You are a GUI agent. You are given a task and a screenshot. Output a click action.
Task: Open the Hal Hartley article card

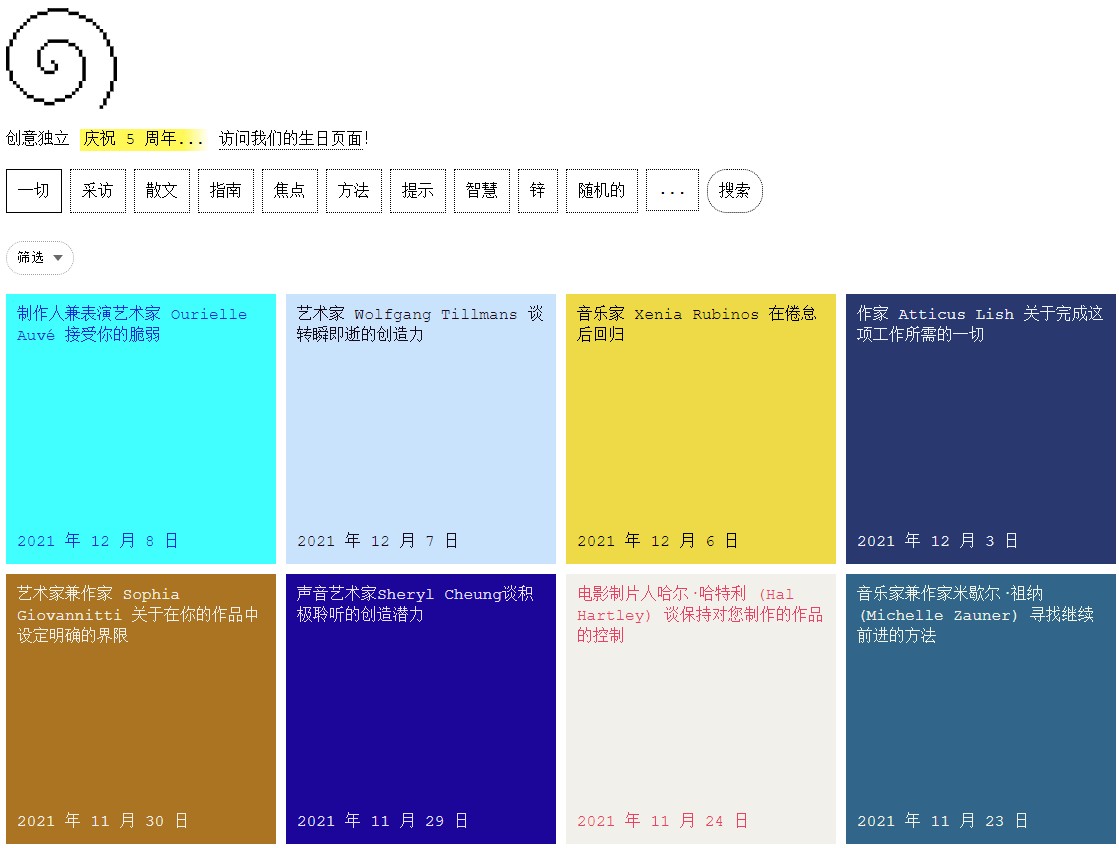tap(700, 709)
